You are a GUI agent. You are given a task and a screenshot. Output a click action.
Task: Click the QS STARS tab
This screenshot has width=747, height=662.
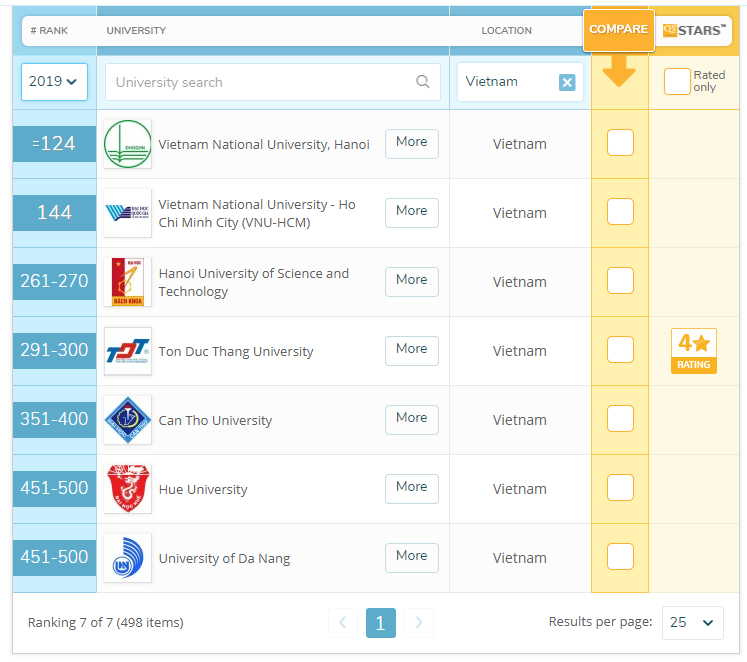pyautogui.click(x=696, y=30)
